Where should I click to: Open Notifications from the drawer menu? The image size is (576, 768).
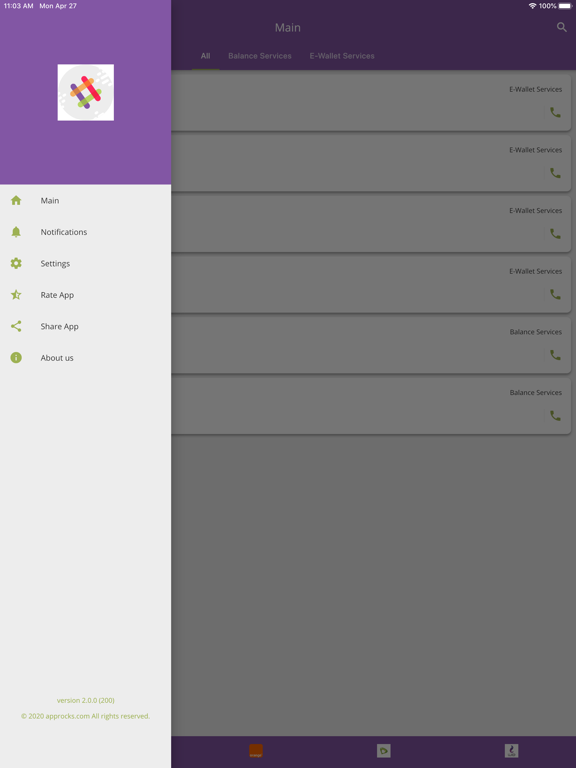tap(64, 232)
